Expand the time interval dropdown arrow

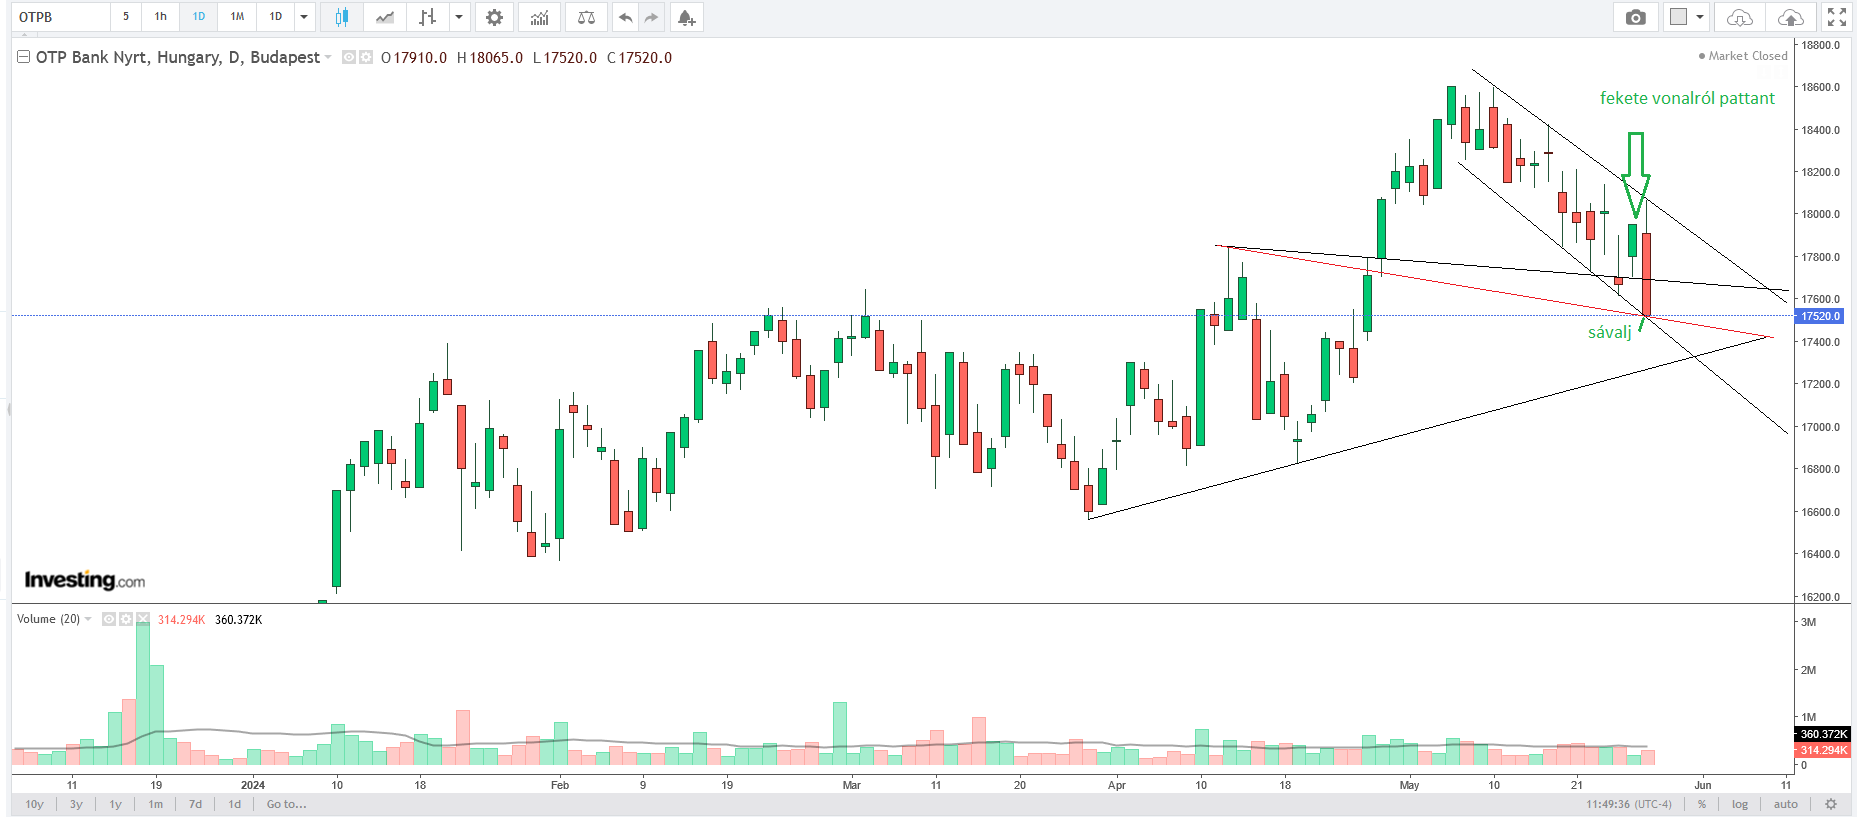pos(304,17)
